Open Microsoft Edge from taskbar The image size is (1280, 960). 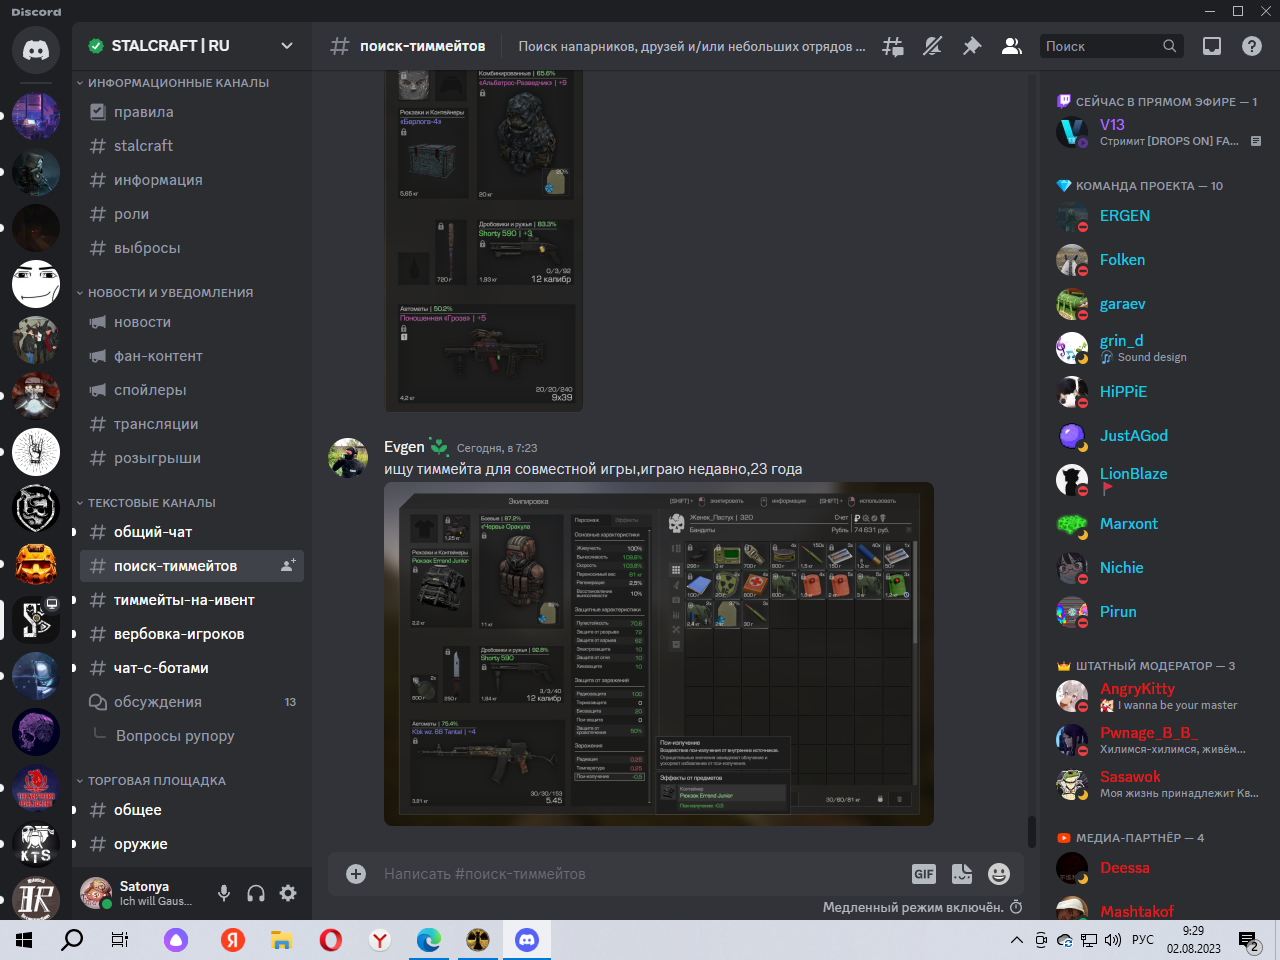(x=429, y=940)
